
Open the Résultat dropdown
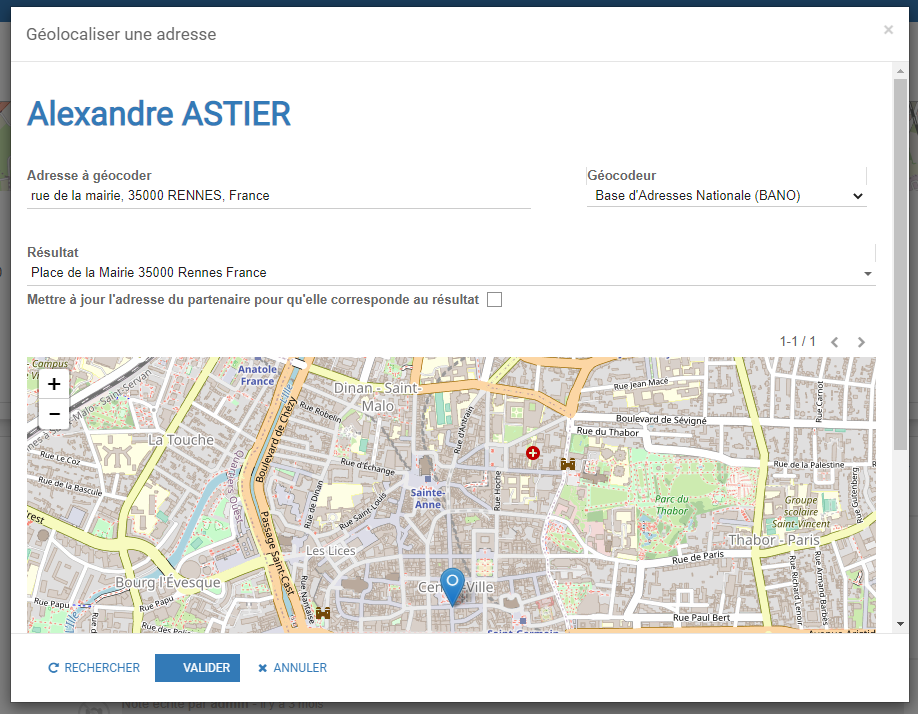click(x=451, y=273)
